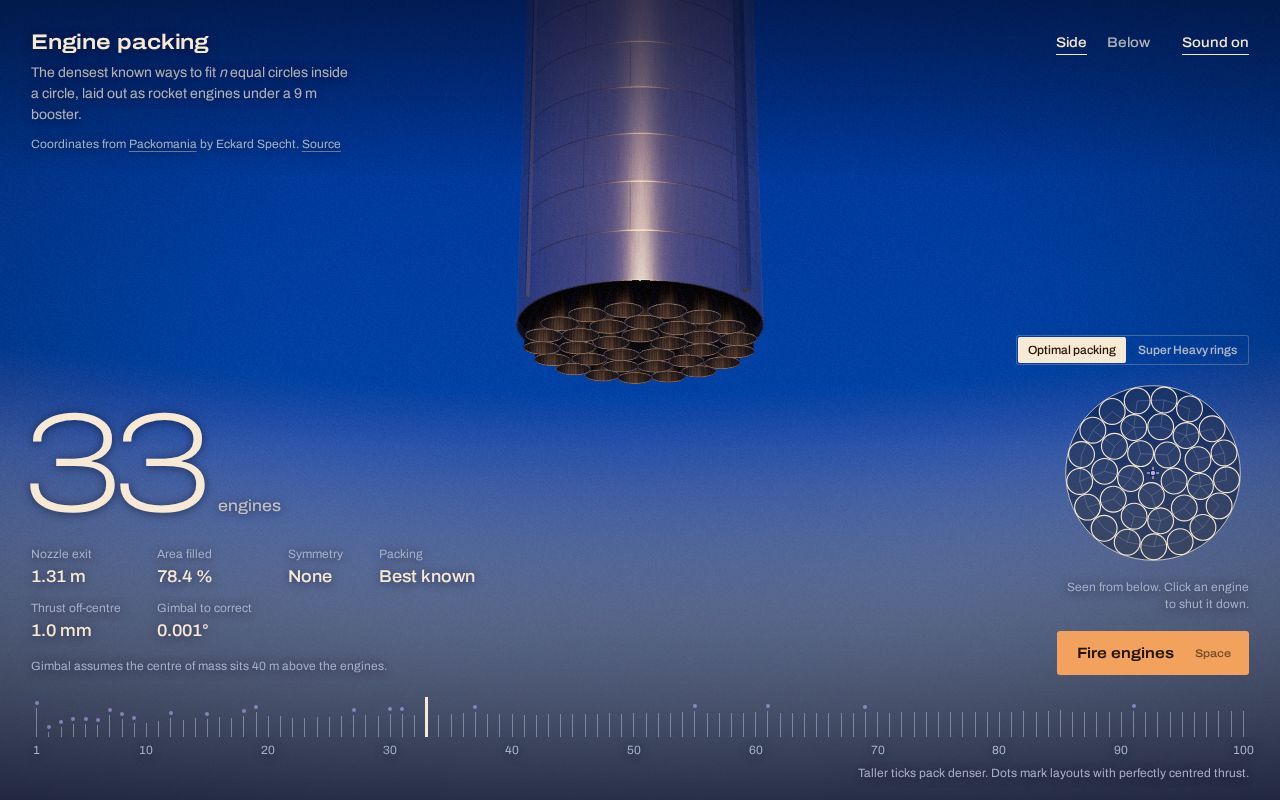Jump to the slider tick above label 10
Image resolution: width=1280 pixels, height=800 pixels.
(x=146, y=729)
